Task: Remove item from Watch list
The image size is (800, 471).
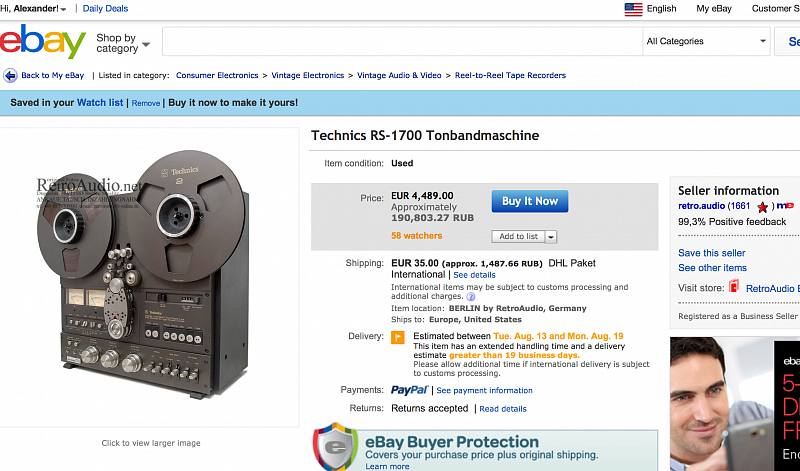Action: [x=146, y=103]
